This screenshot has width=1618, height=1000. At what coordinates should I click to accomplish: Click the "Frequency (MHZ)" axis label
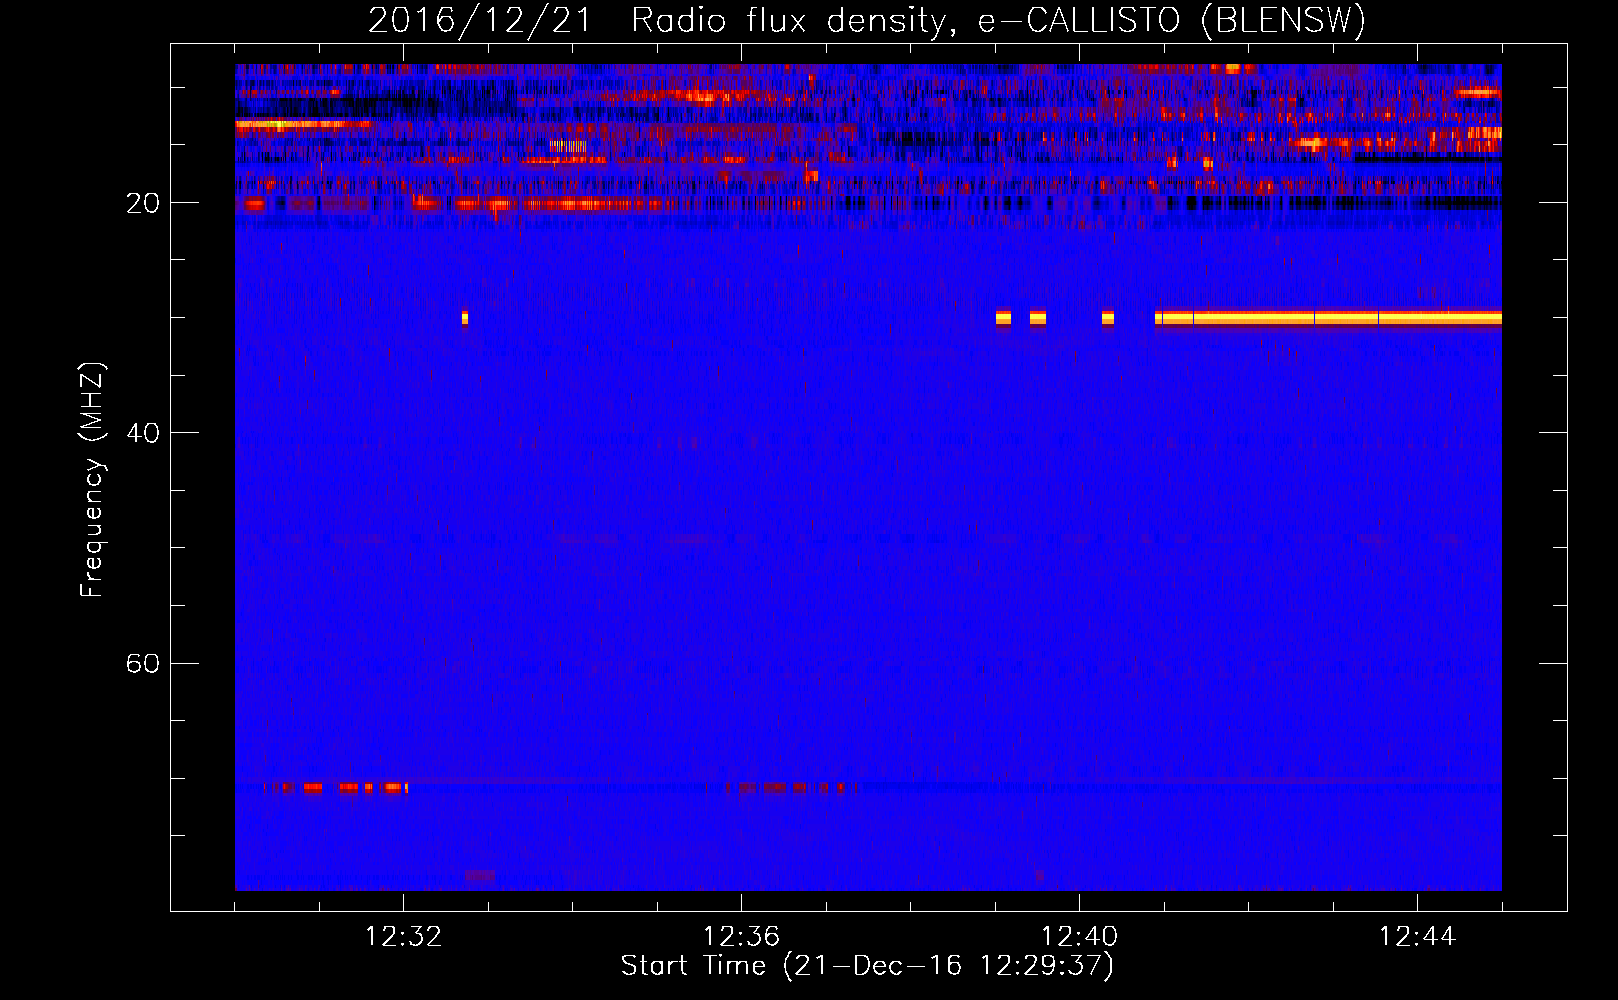pyautogui.click(x=92, y=480)
